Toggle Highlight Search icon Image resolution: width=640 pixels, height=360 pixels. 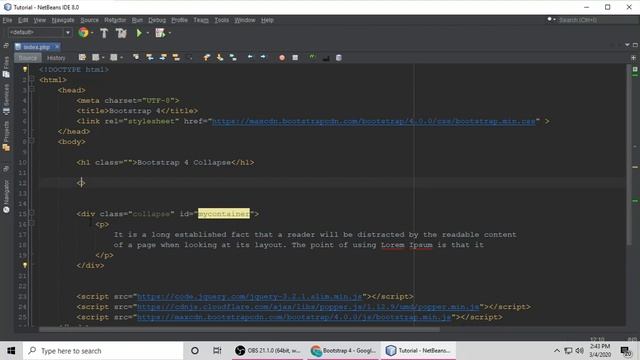[x=176, y=58]
